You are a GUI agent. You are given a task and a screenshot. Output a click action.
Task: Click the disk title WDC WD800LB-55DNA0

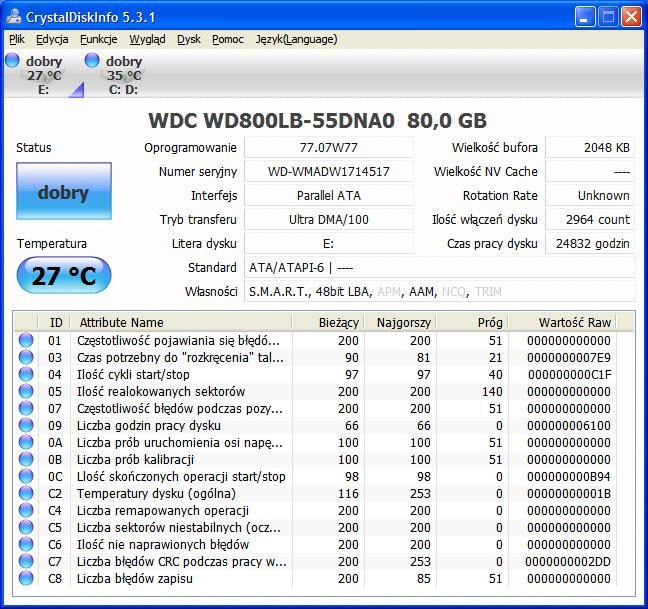(272, 121)
